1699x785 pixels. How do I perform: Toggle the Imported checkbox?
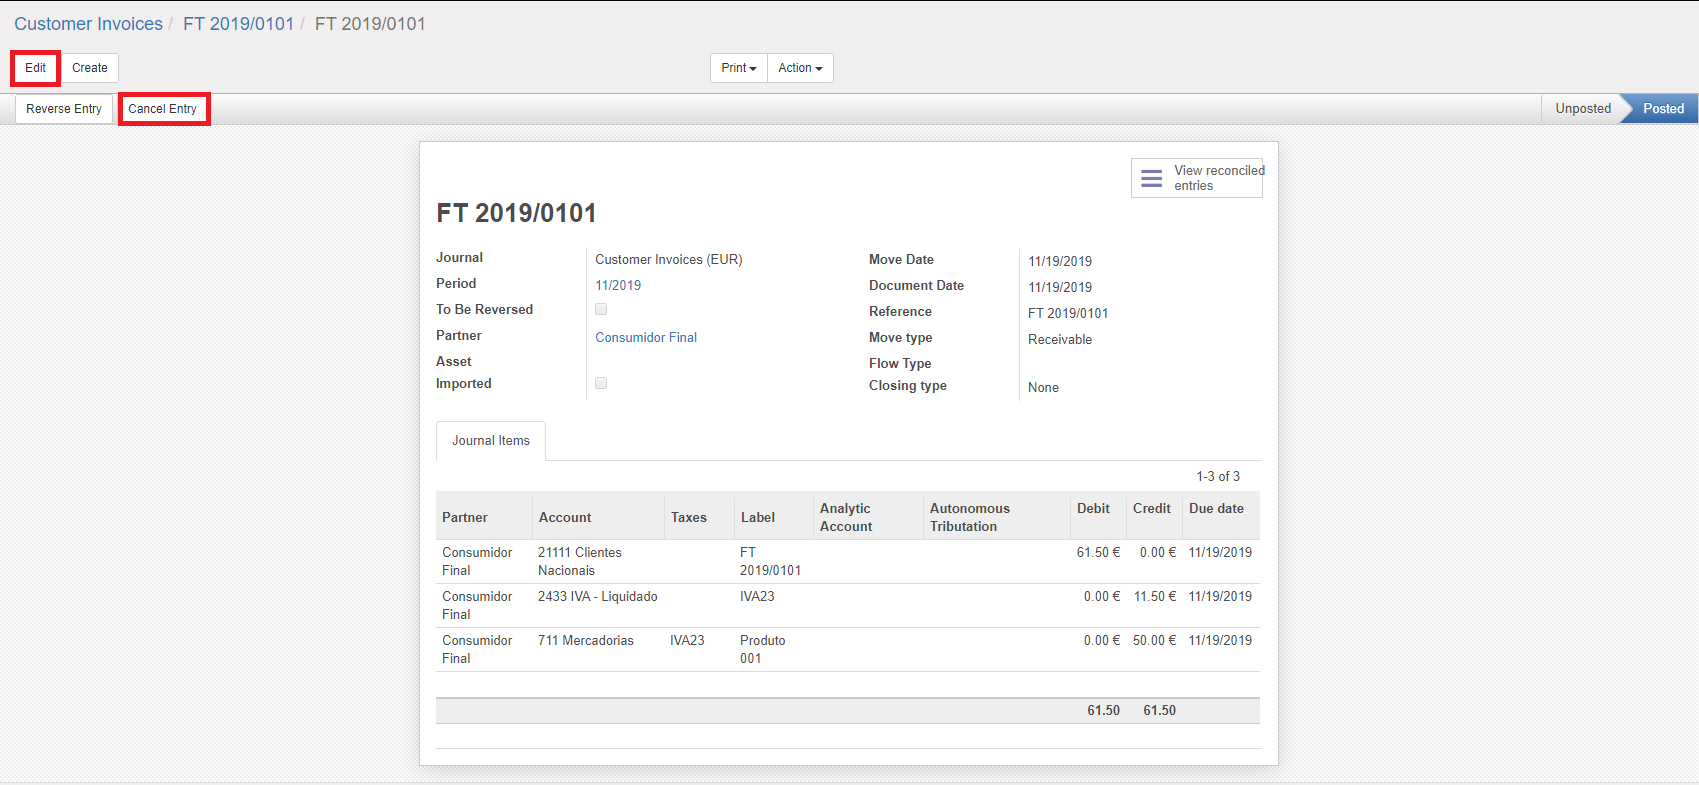601,383
